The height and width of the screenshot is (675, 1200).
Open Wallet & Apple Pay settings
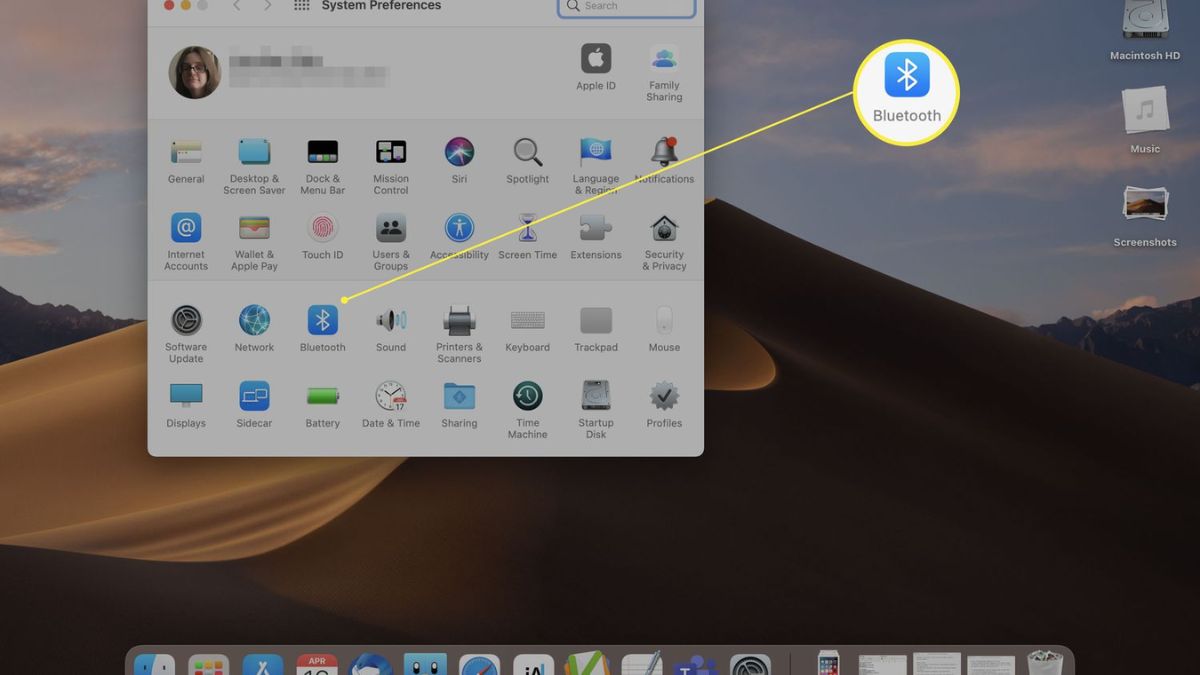click(x=254, y=228)
